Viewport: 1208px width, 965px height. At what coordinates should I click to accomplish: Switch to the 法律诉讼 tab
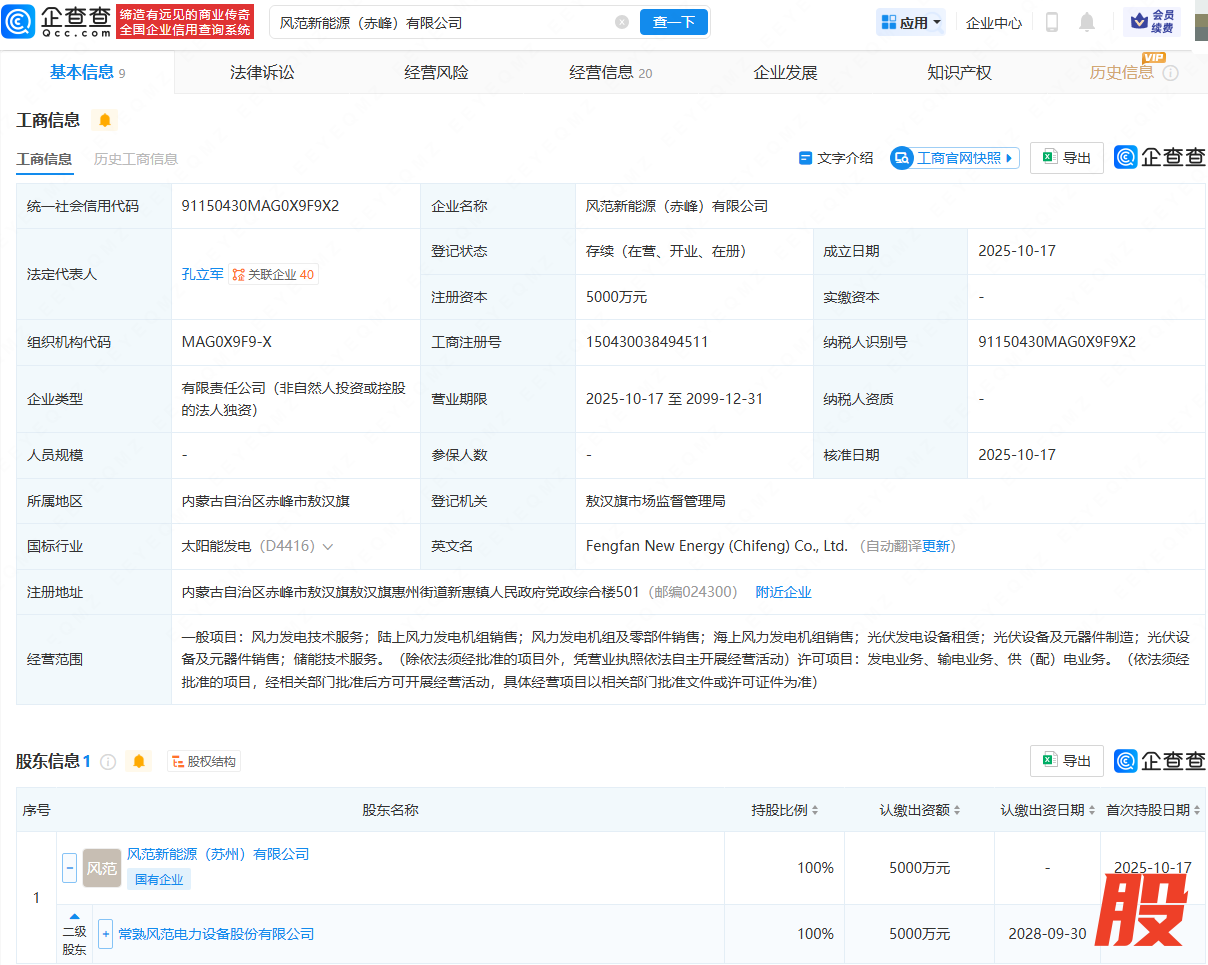click(x=262, y=72)
